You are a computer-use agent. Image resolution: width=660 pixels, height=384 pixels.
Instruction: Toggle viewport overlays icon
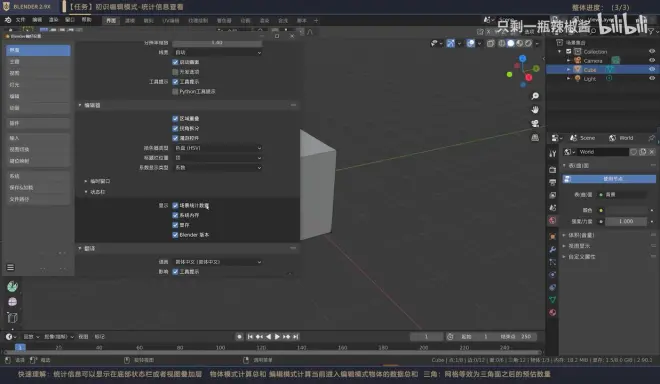pos(471,43)
